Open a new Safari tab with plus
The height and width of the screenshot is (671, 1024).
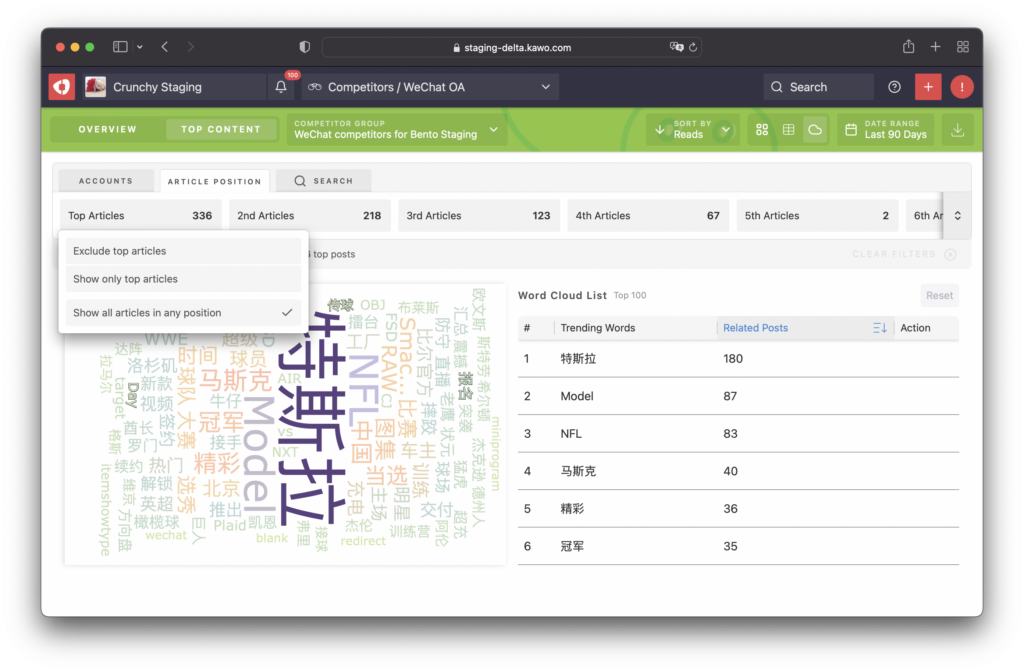[x=935, y=47]
